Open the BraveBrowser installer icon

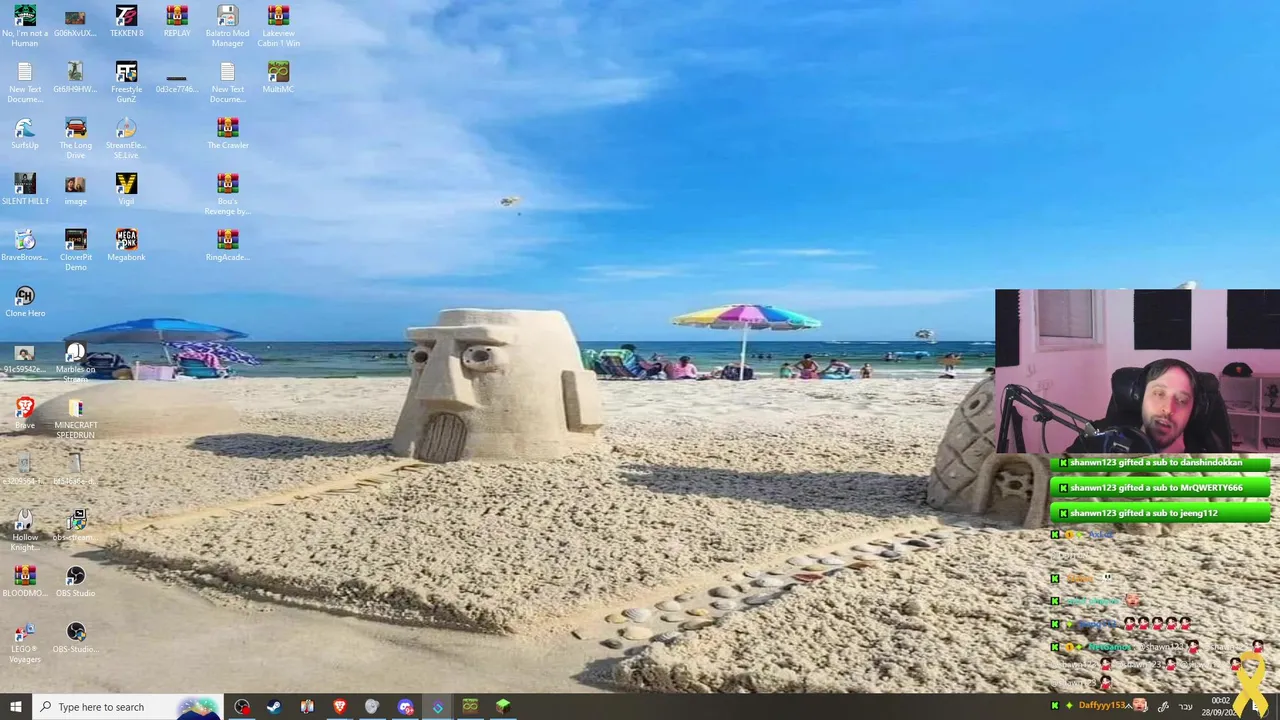(25, 245)
